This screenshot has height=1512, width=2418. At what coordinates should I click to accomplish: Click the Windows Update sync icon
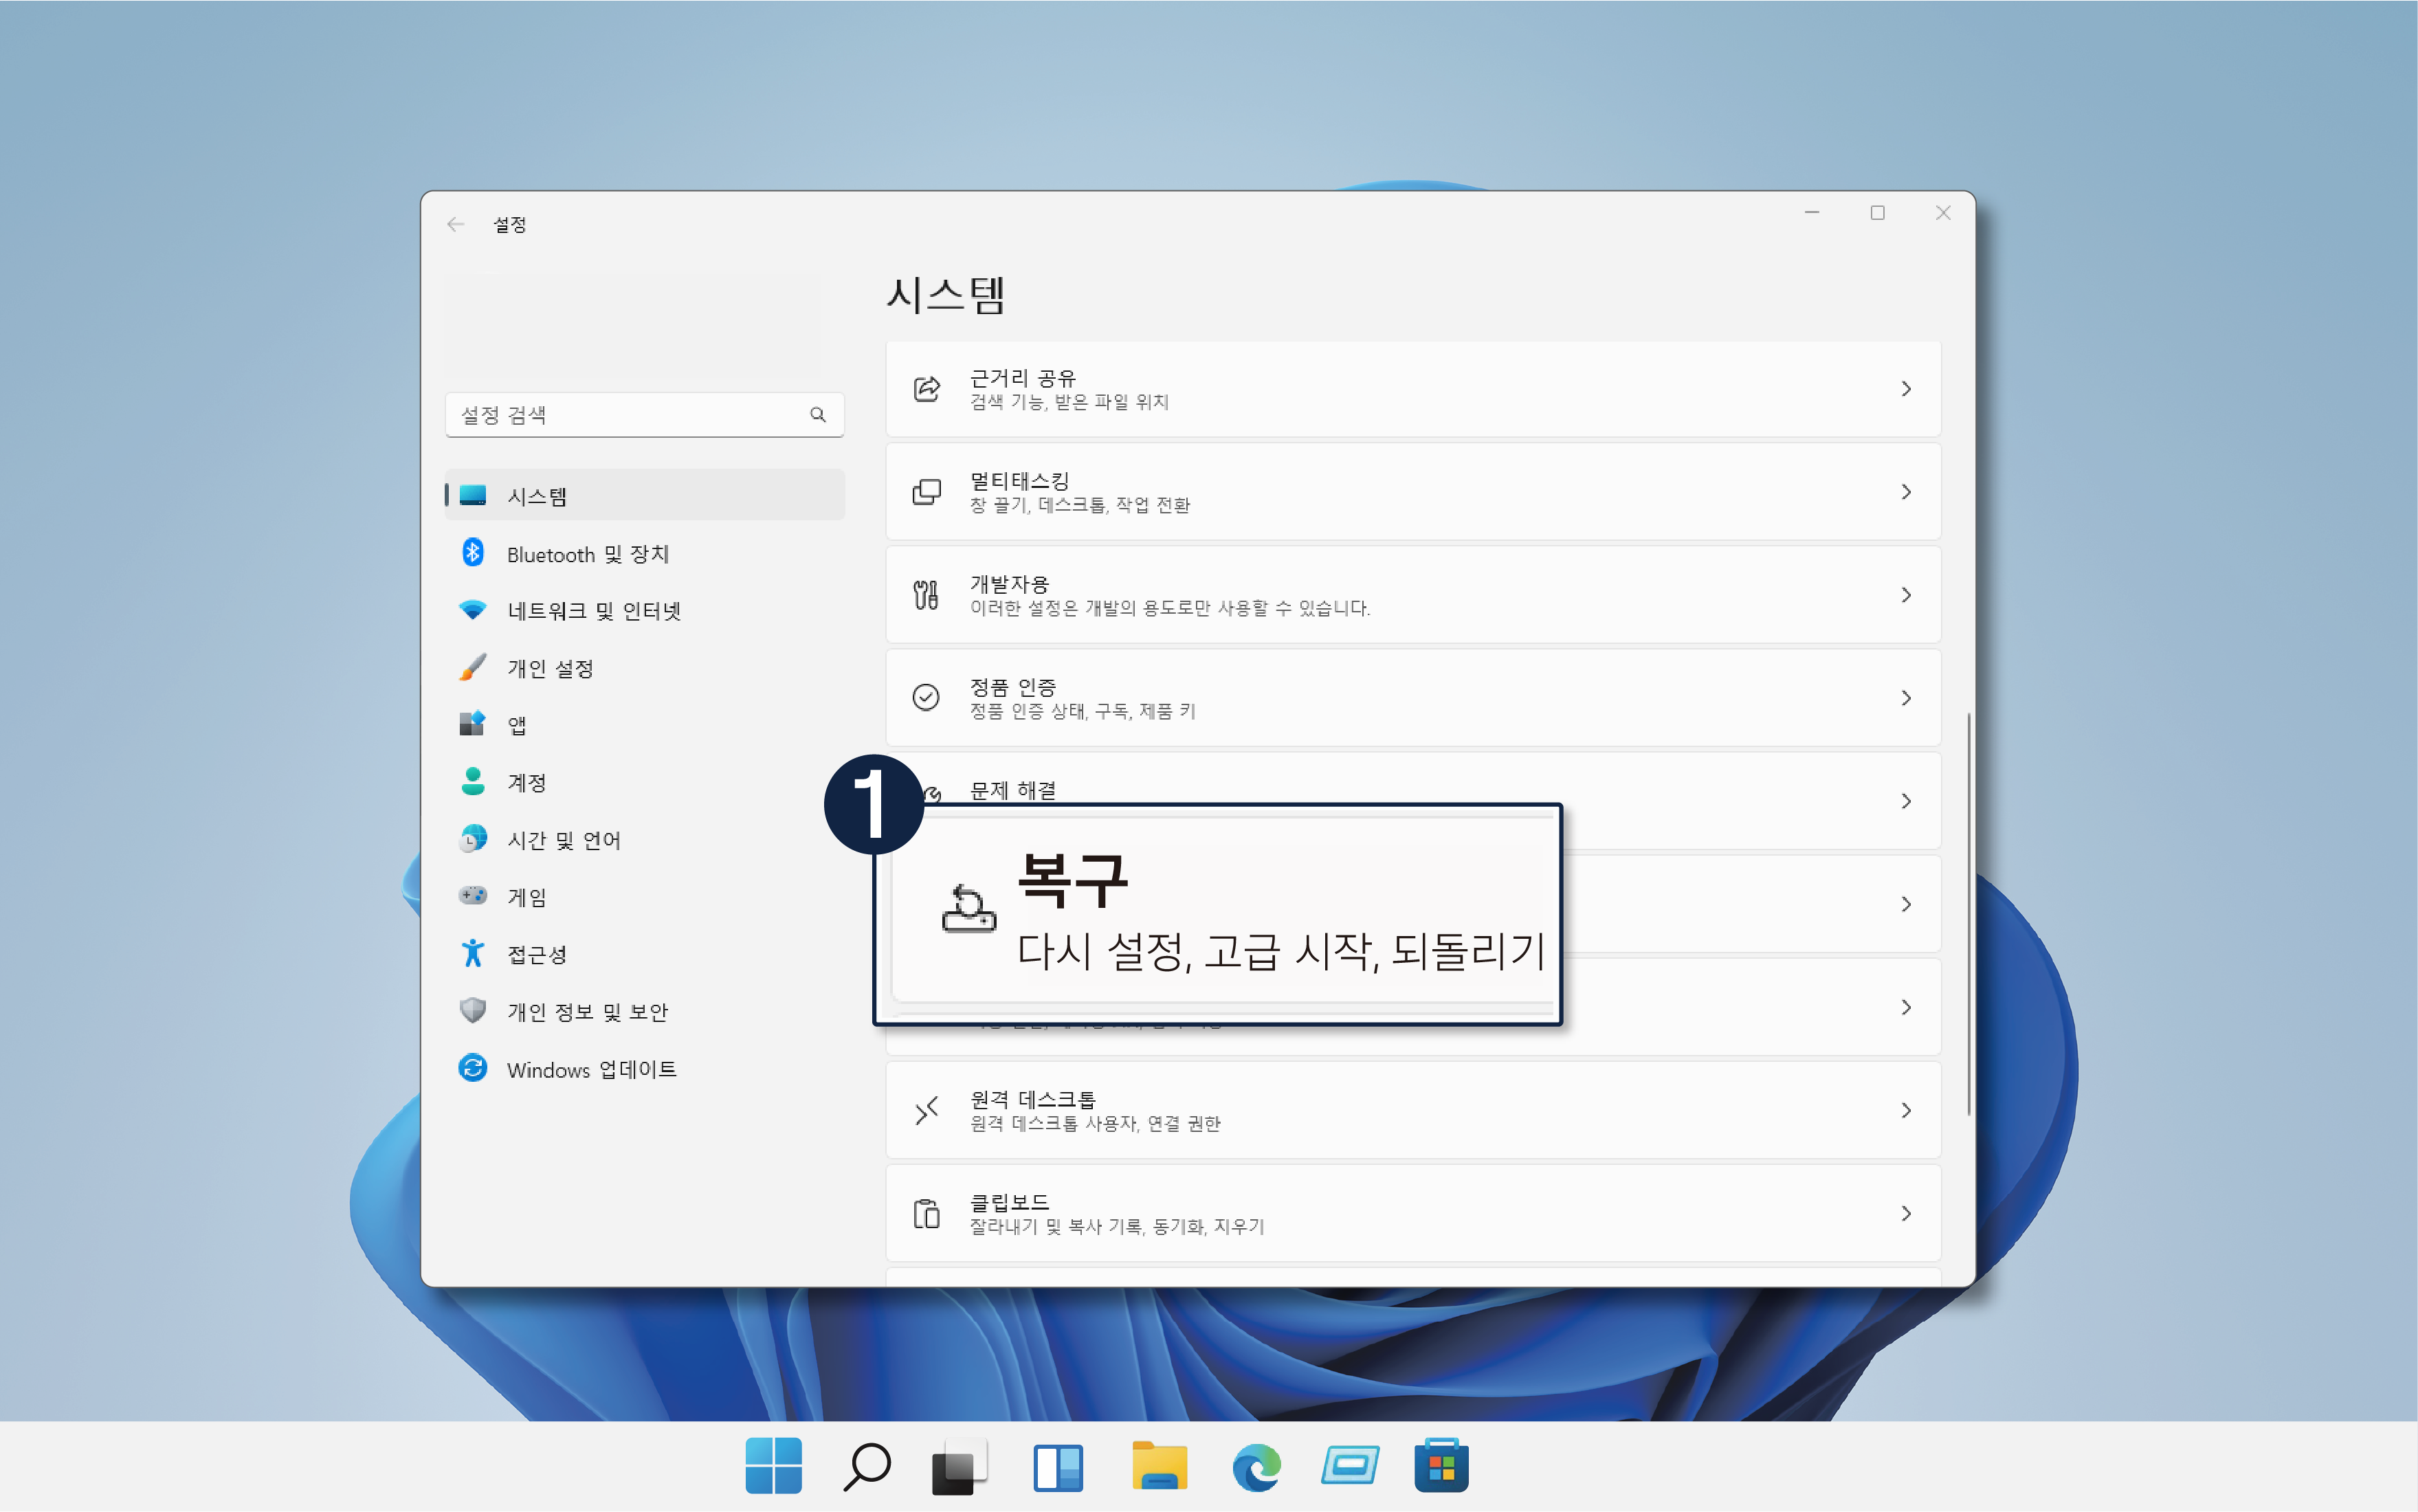point(472,1068)
